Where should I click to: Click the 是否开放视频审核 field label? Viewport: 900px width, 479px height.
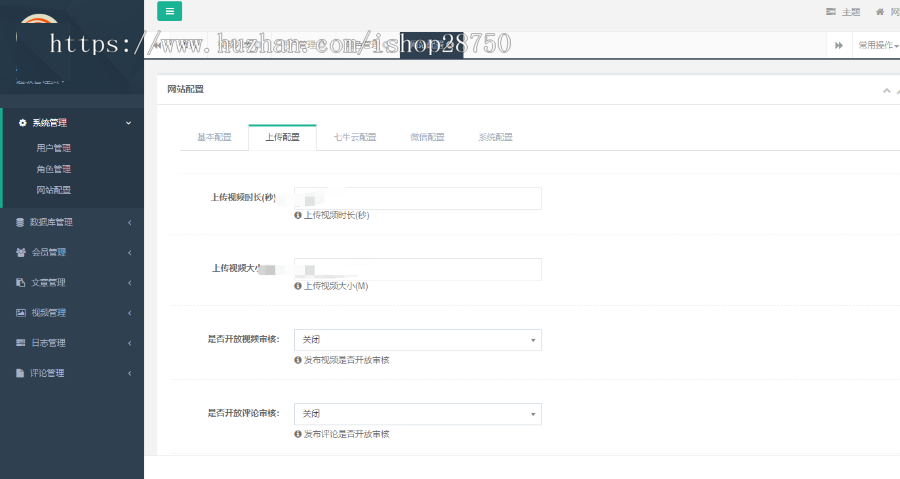[x=243, y=339]
